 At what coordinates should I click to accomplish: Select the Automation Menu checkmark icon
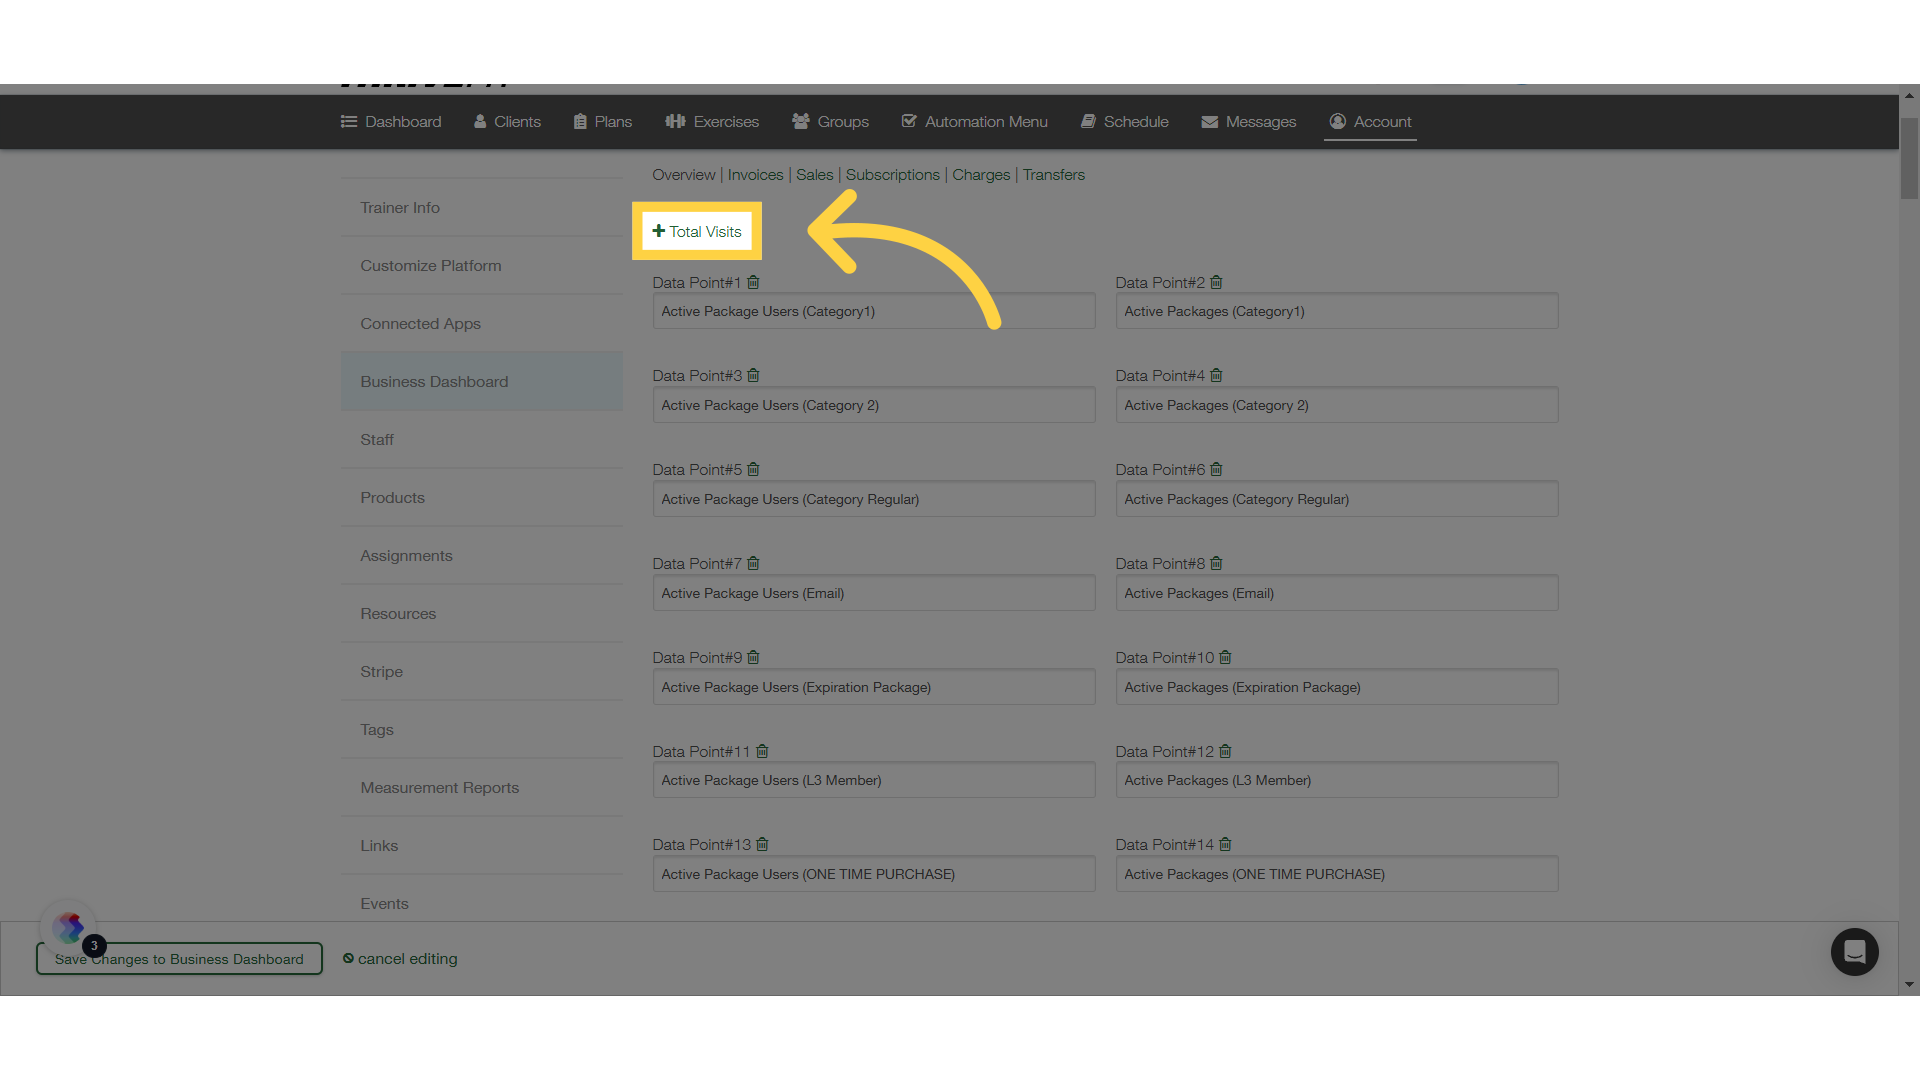pos(909,121)
